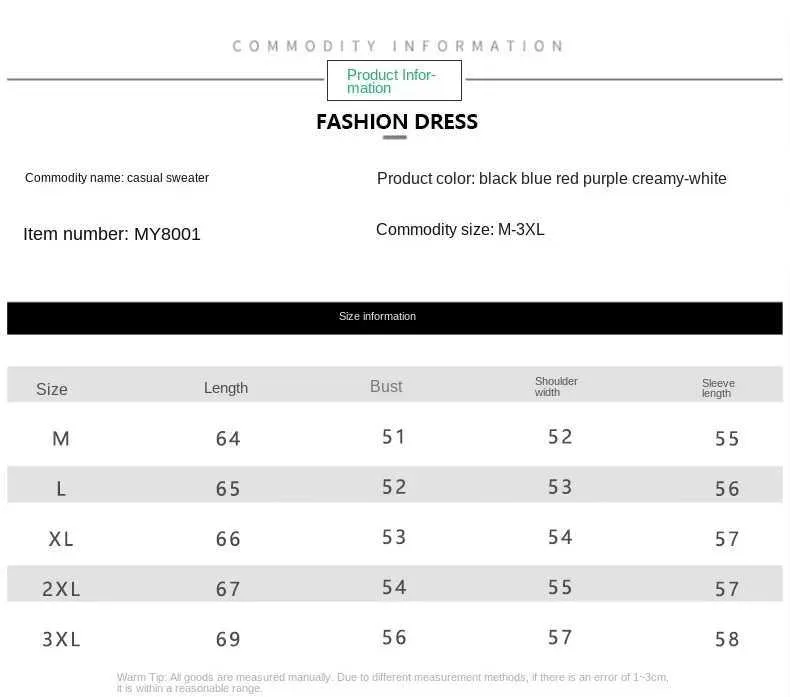Image resolution: width=790 pixels, height=697 pixels.
Task: Click the 3XL sleeve length value 58
Action: pos(727,639)
